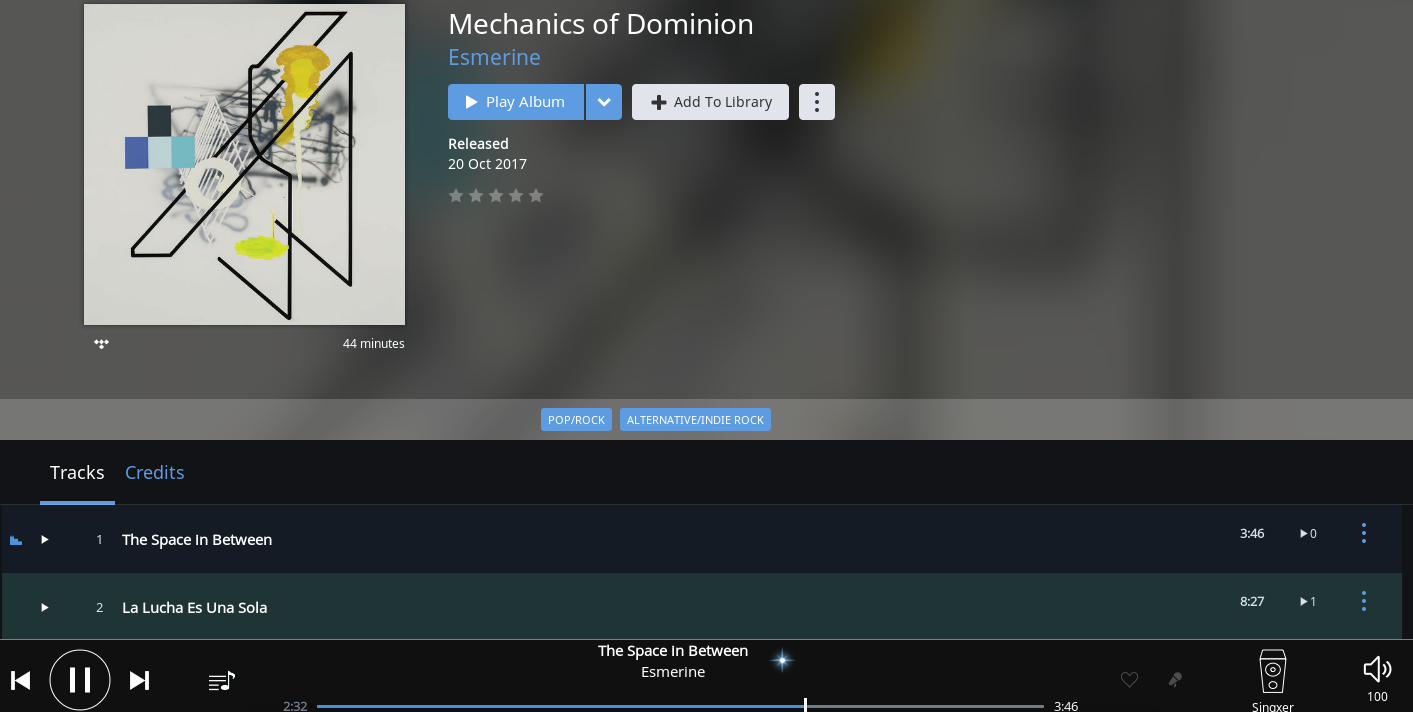Select the ALTERNATIVE/INDIE ROCK genre tag
1413x712 pixels.
pyautogui.click(x=695, y=420)
